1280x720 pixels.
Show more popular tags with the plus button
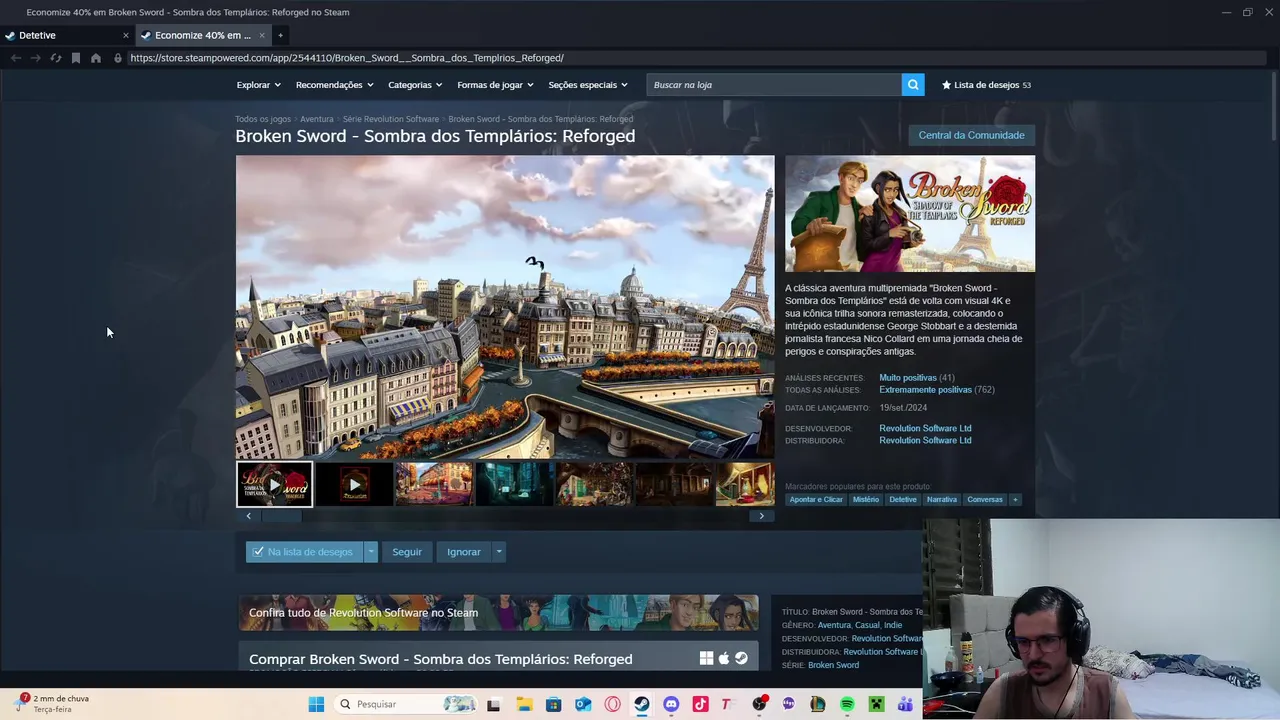pos(1015,499)
